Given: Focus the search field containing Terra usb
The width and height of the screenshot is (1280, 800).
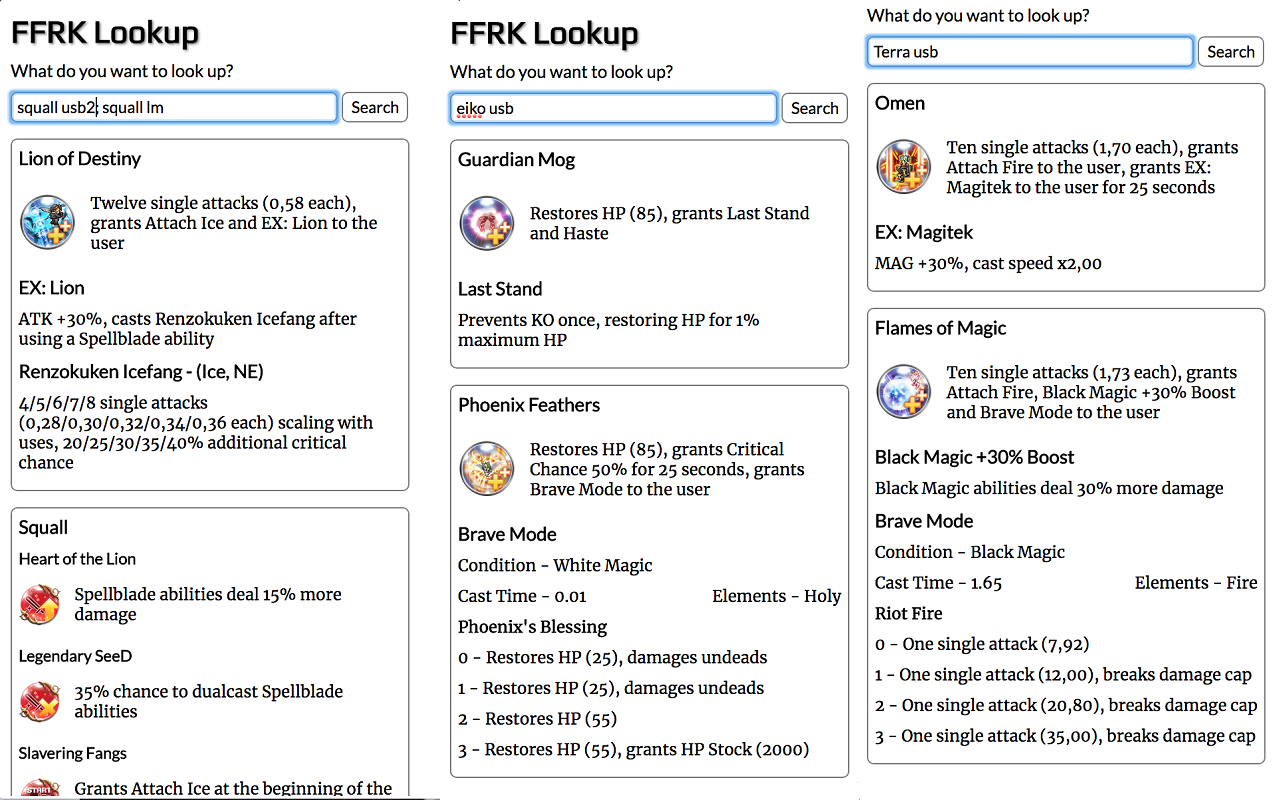Looking at the screenshot, I should [x=1030, y=52].
